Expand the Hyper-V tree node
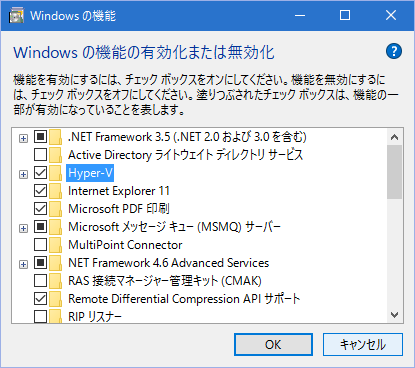Image resolution: width=415 pixels, height=368 pixels. click(x=23, y=174)
